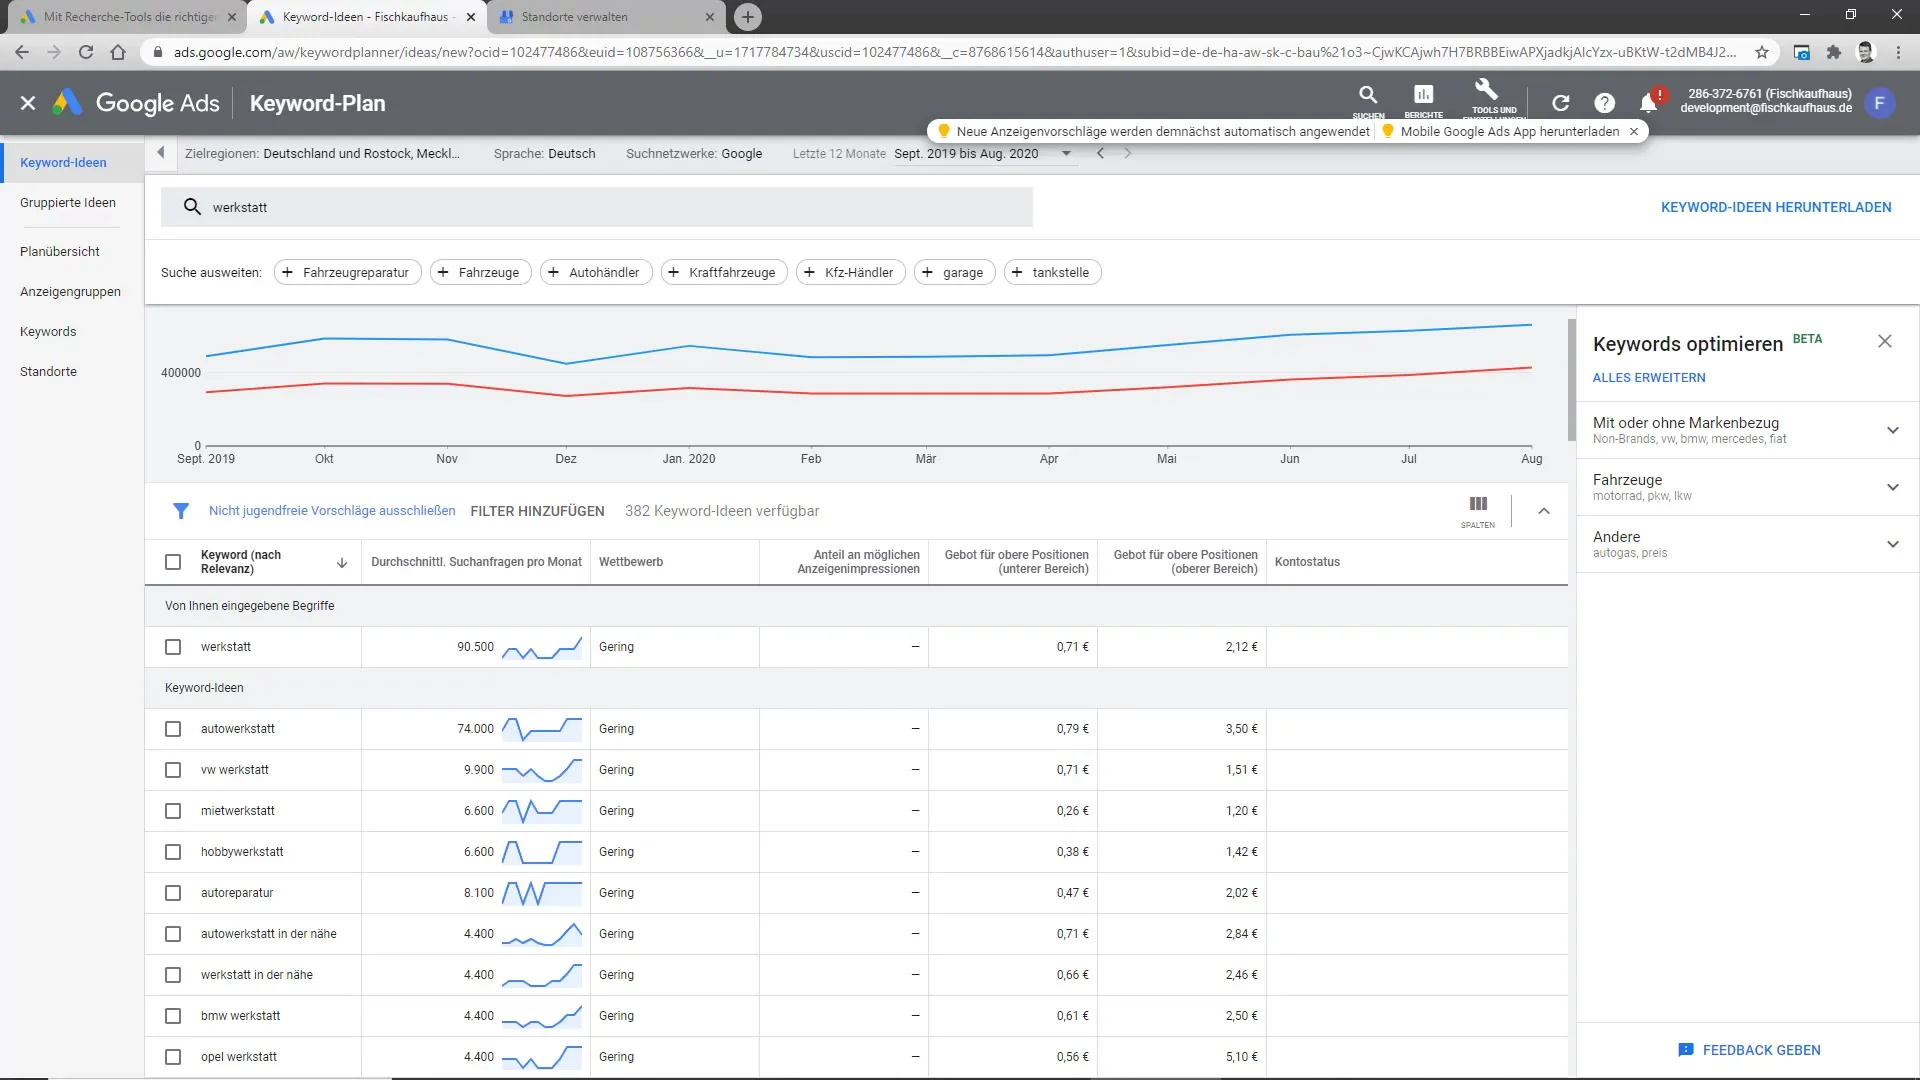Open Zielregionen location setting
Screen dimensions: 1920x1080
click(322, 153)
